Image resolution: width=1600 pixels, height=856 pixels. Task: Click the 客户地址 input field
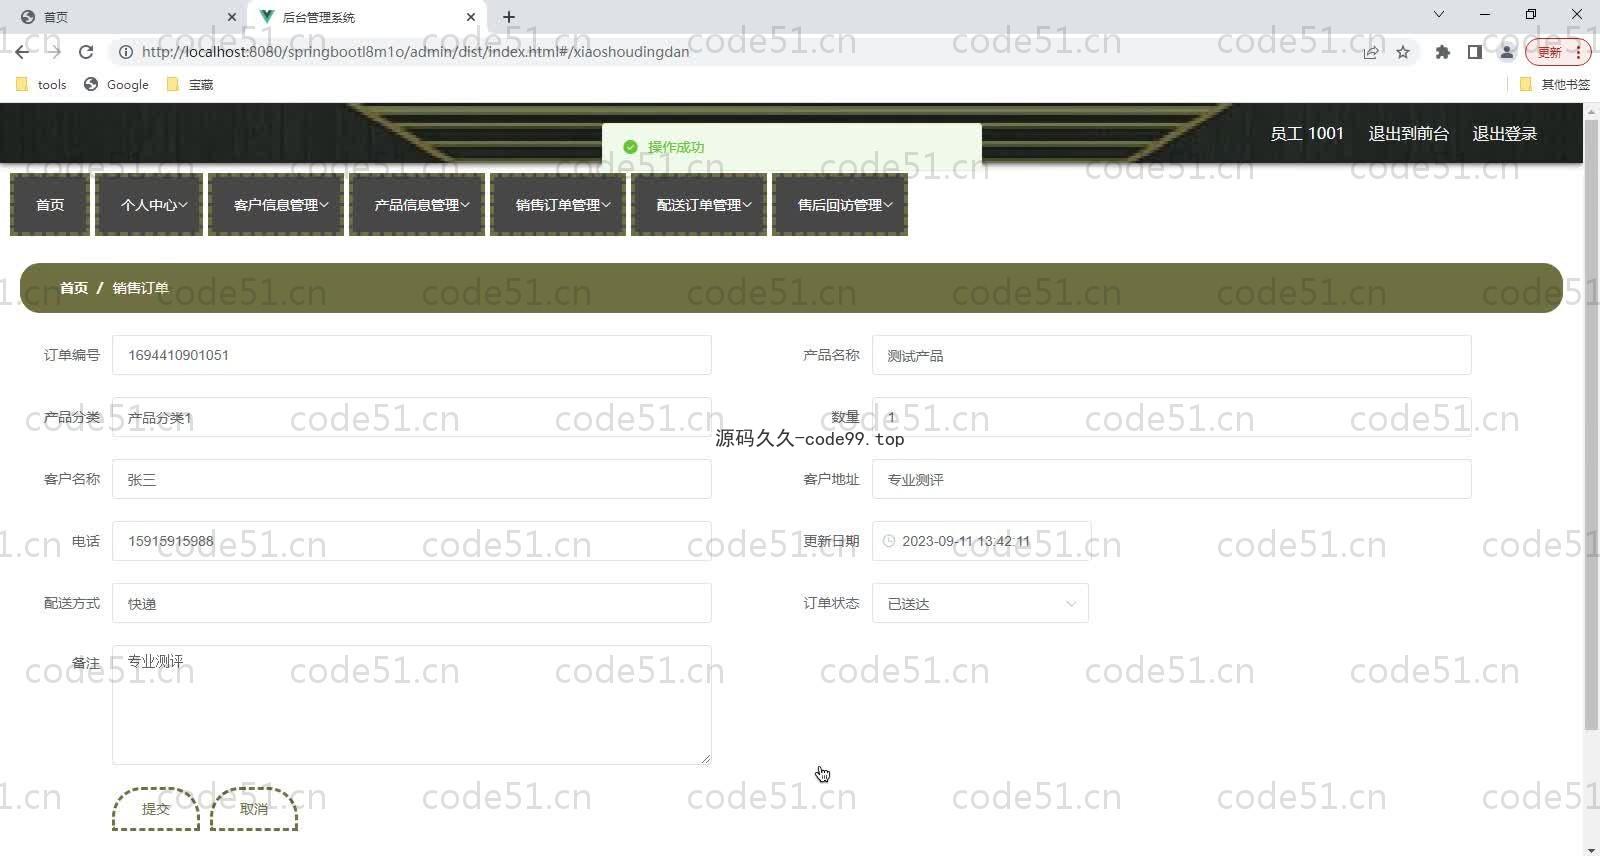coord(1172,479)
